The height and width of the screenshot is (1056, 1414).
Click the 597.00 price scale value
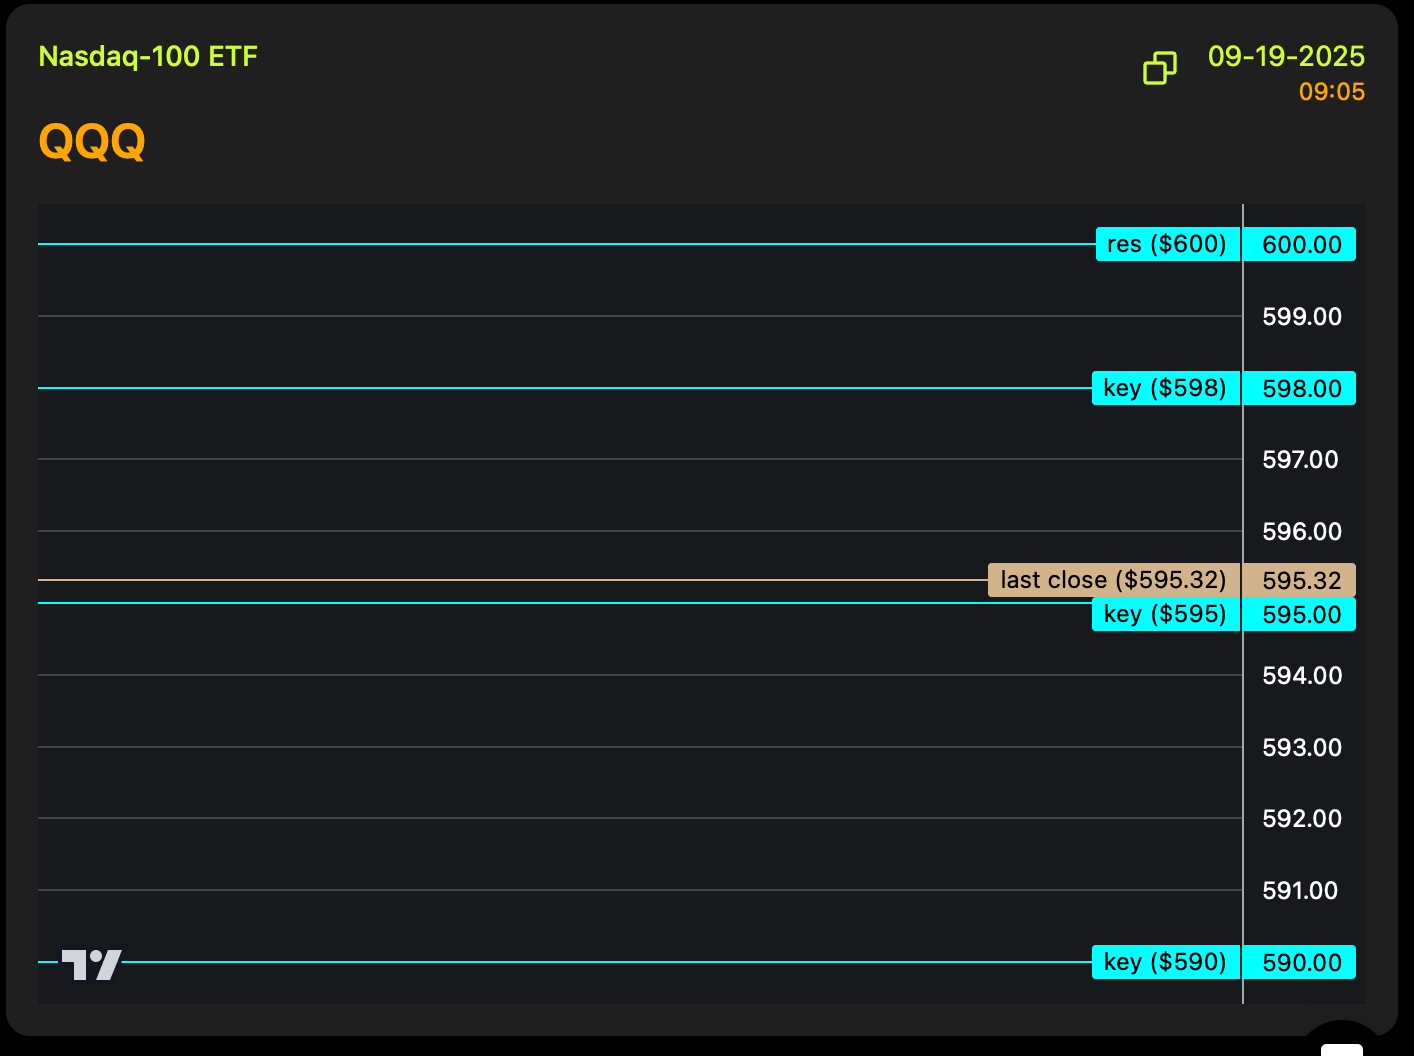click(1300, 460)
